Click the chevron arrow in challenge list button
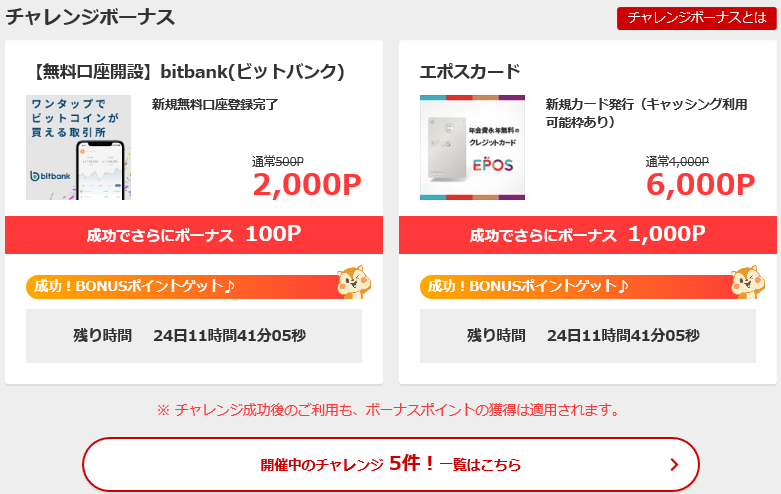 [x=674, y=465]
